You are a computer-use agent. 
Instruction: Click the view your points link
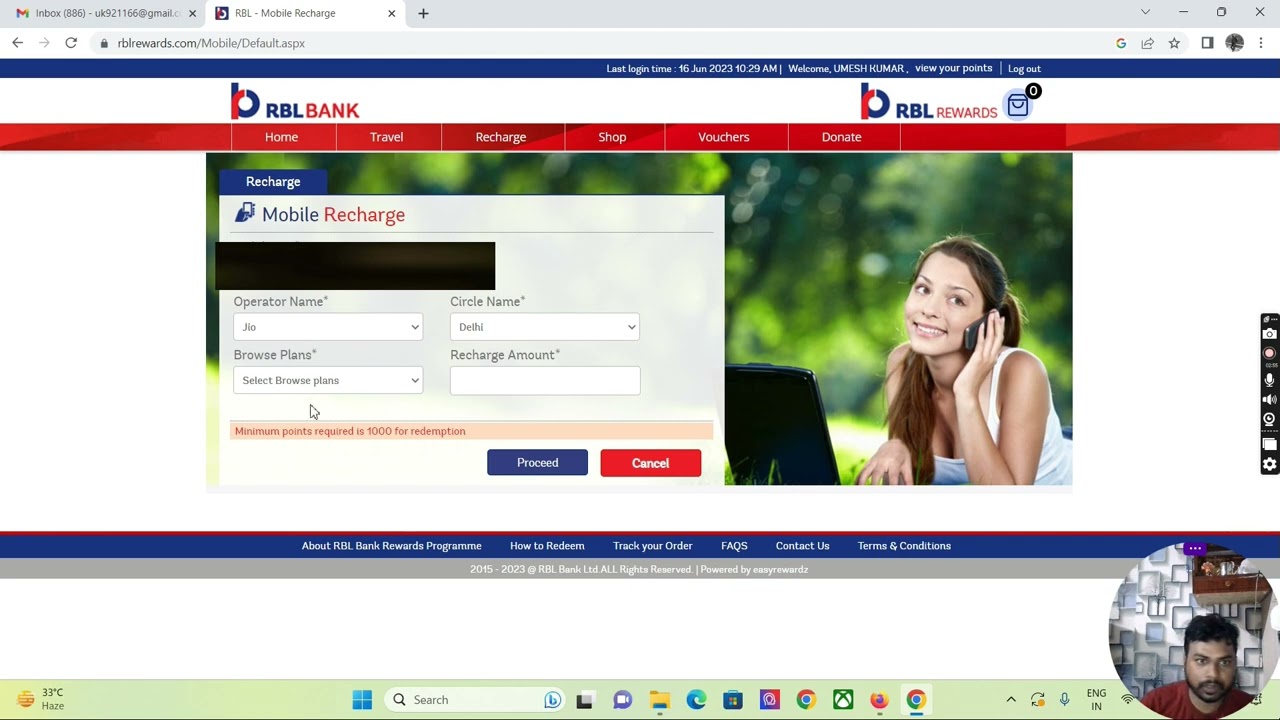(954, 68)
